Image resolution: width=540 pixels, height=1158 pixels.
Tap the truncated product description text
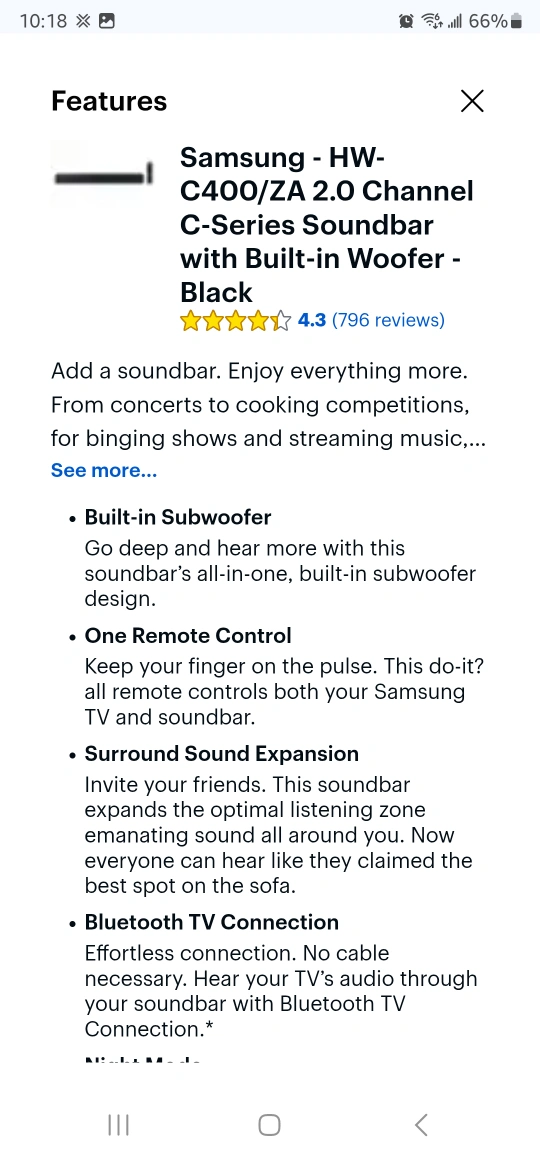pos(269,405)
